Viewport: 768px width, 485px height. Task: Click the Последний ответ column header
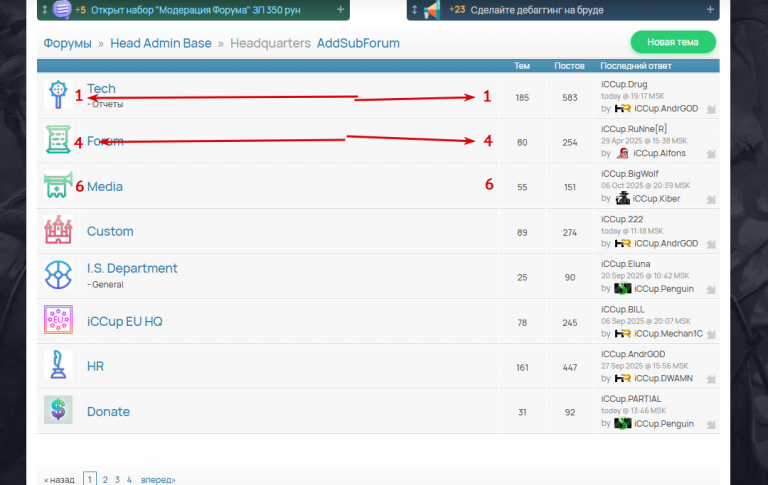tap(636, 66)
